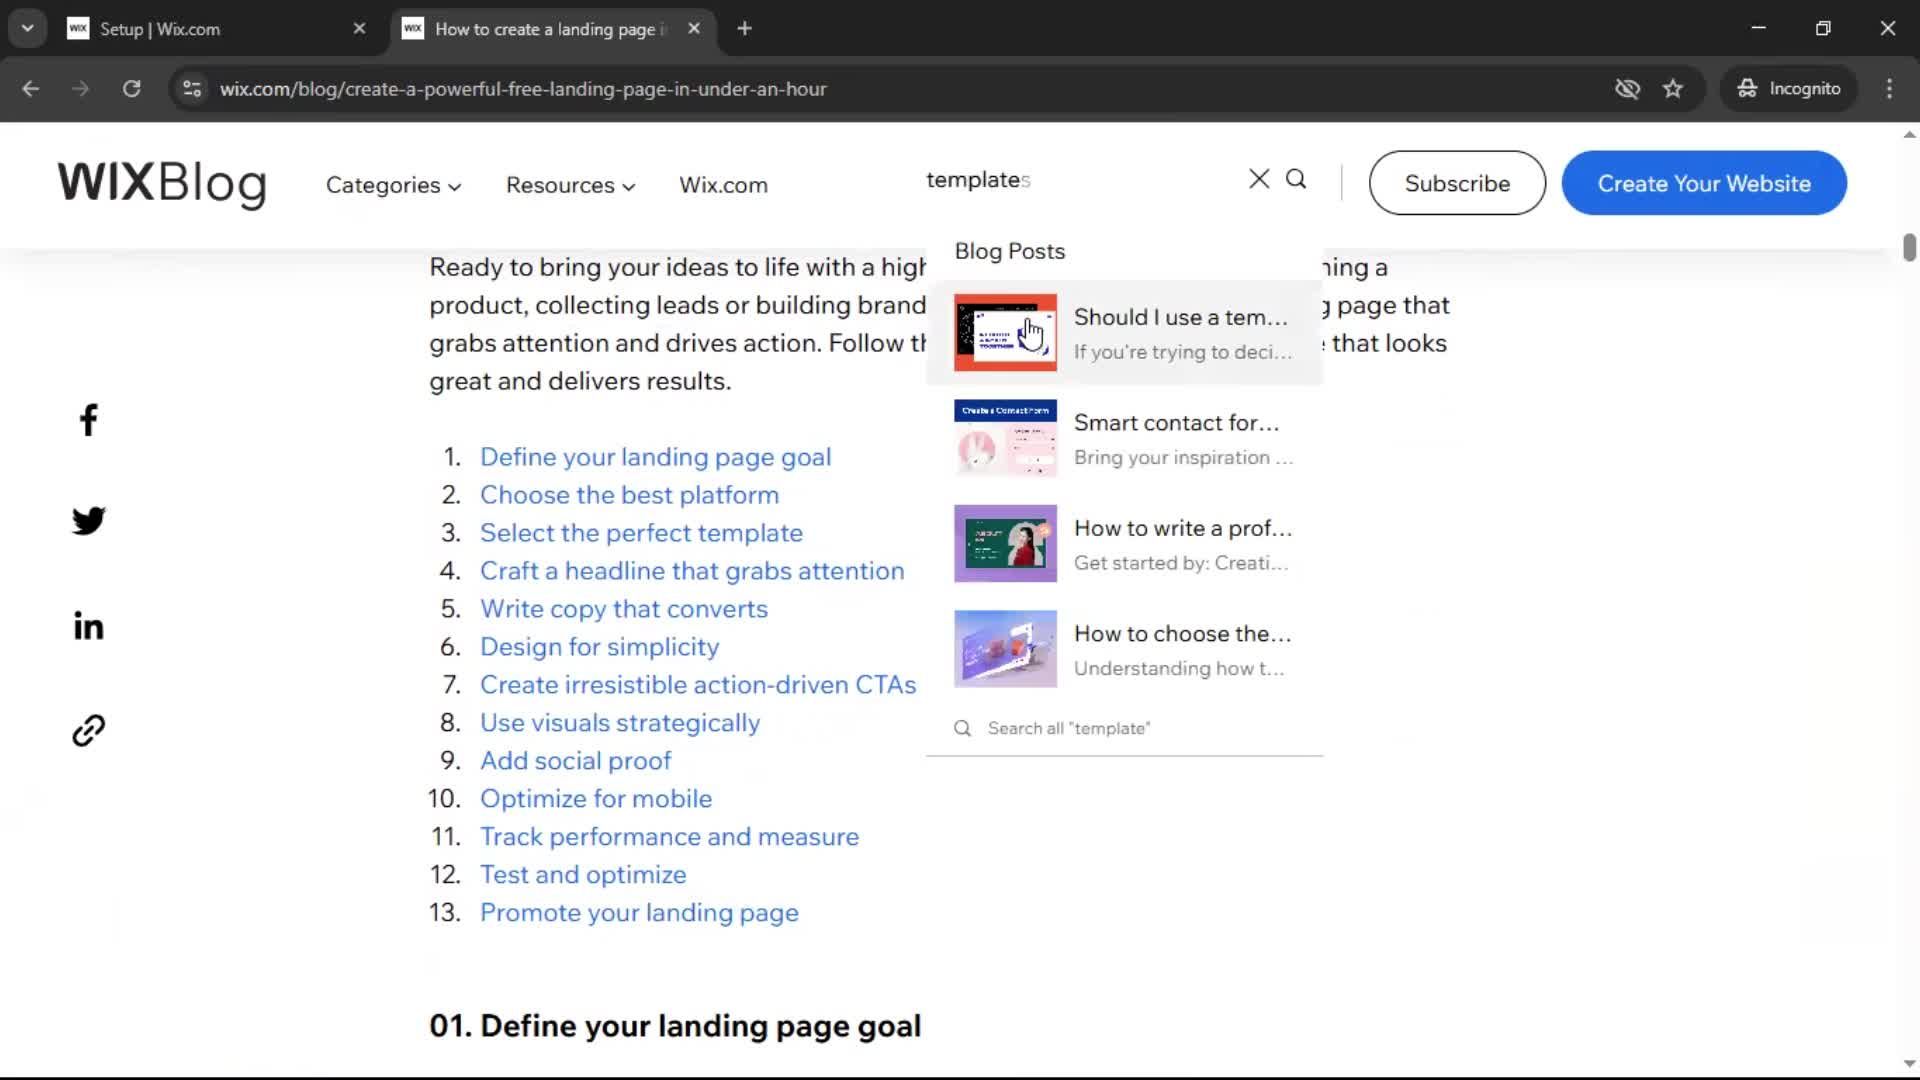Viewport: 1920px width, 1080px height.
Task: Switch to the How to create a landing page tab
Action: click(552, 29)
